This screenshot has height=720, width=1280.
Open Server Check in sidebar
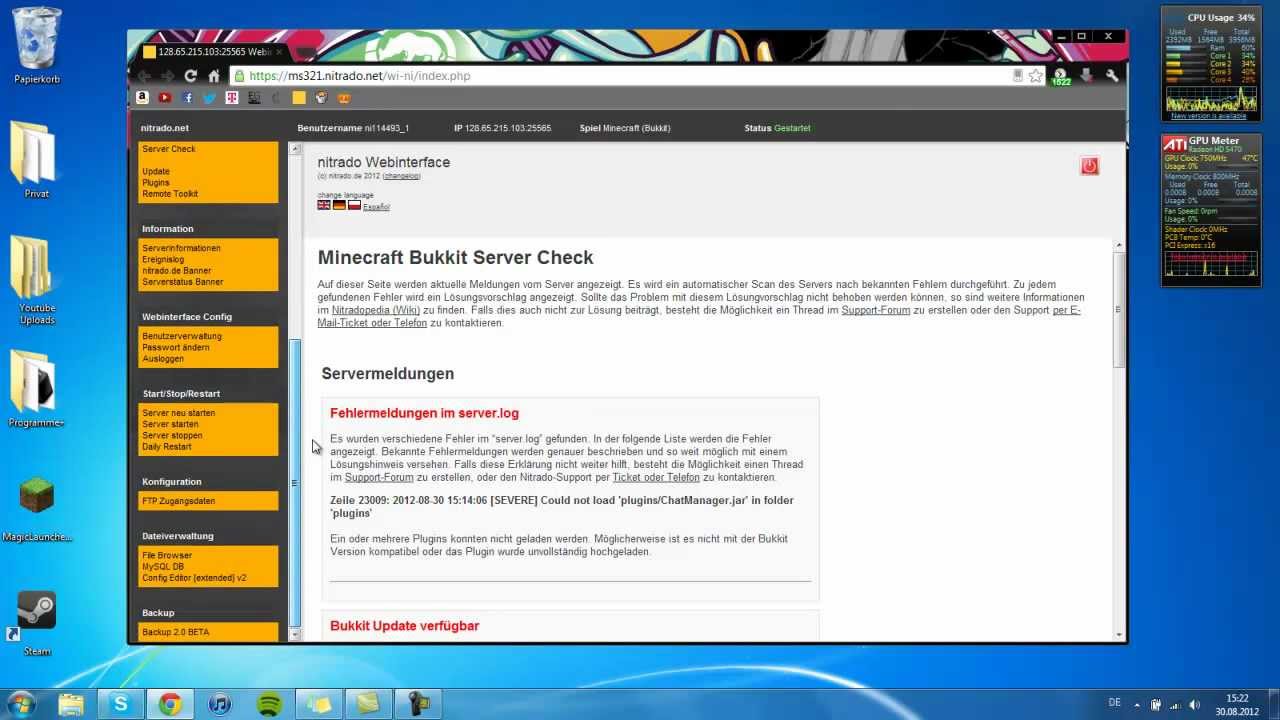(169, 149)
